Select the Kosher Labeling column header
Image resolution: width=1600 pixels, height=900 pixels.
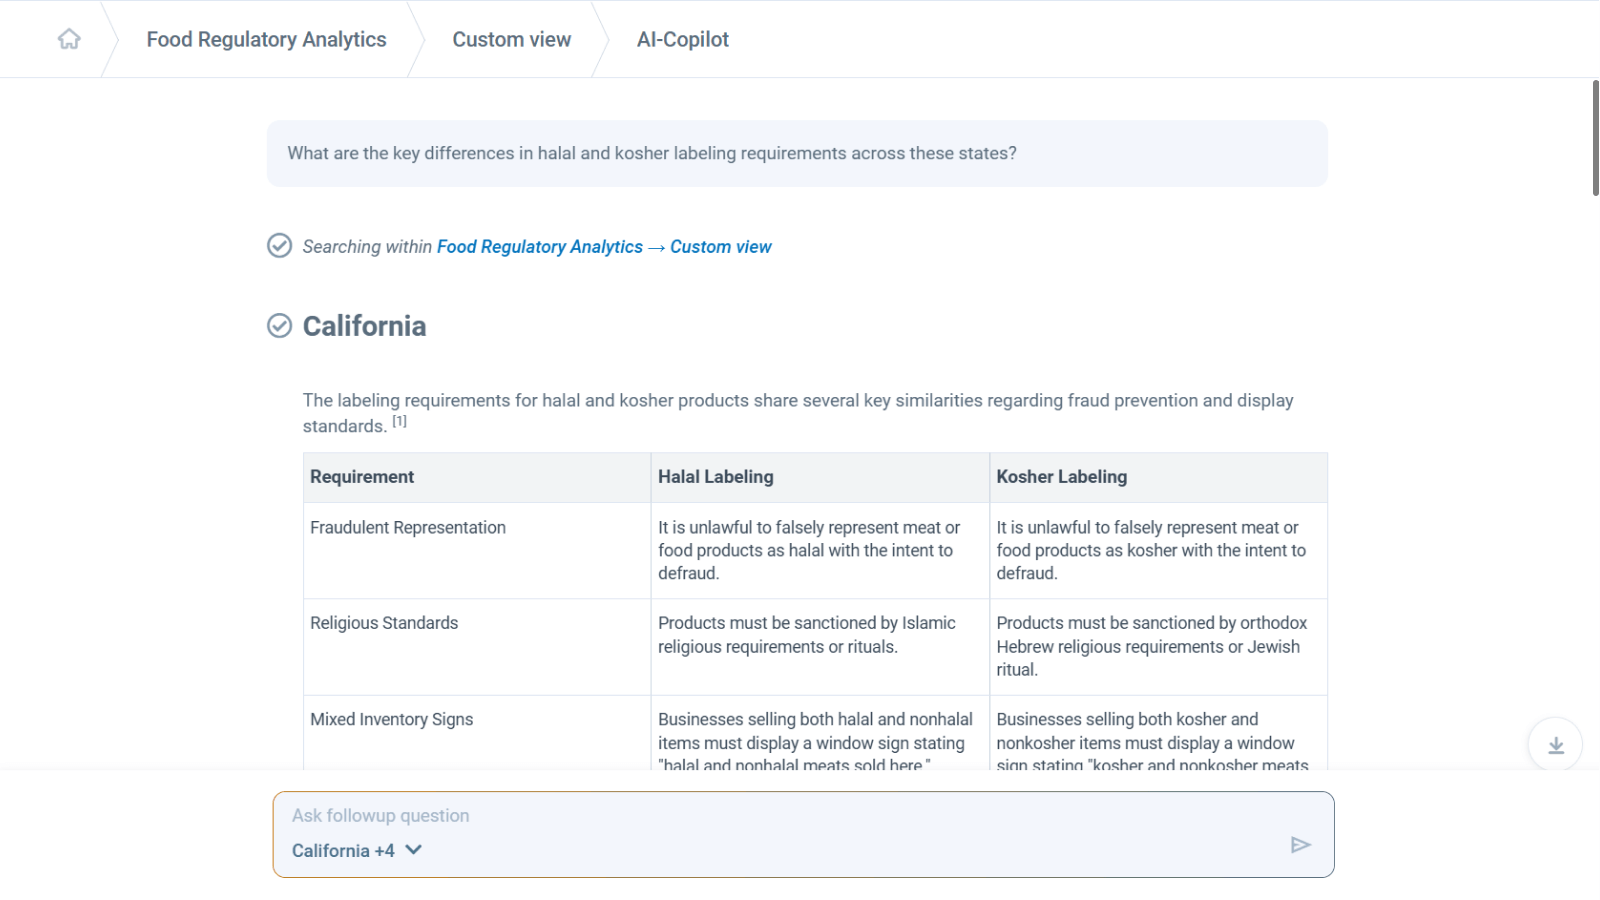tap(1061, 477)
